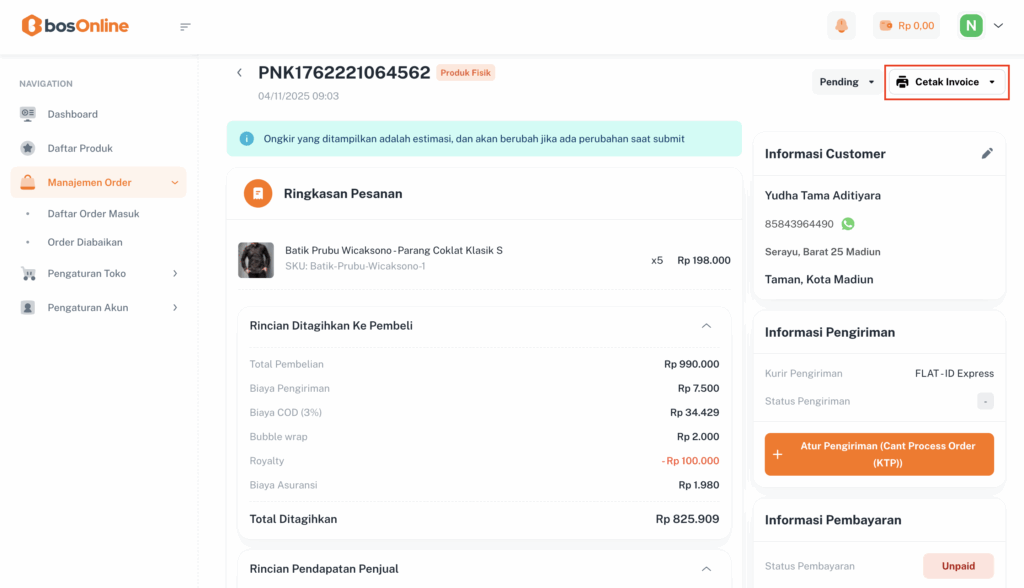Click the green N profile avatar
Image resolution: width=1024 pixels, height=588 pixels.
[x=971, y=26]
